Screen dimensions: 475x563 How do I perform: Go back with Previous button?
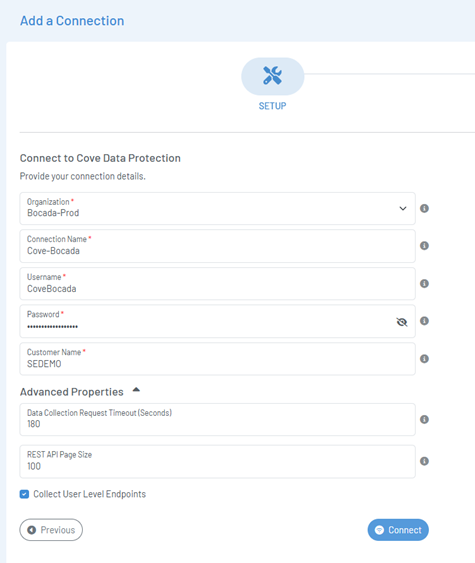(51, 530)
